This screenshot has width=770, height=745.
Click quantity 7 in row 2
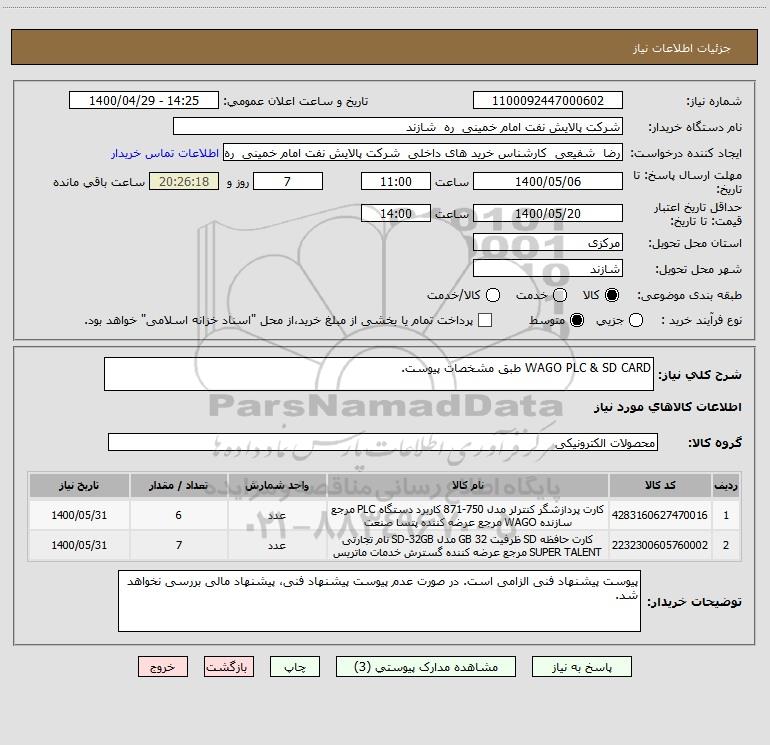[x=179, y=545]
